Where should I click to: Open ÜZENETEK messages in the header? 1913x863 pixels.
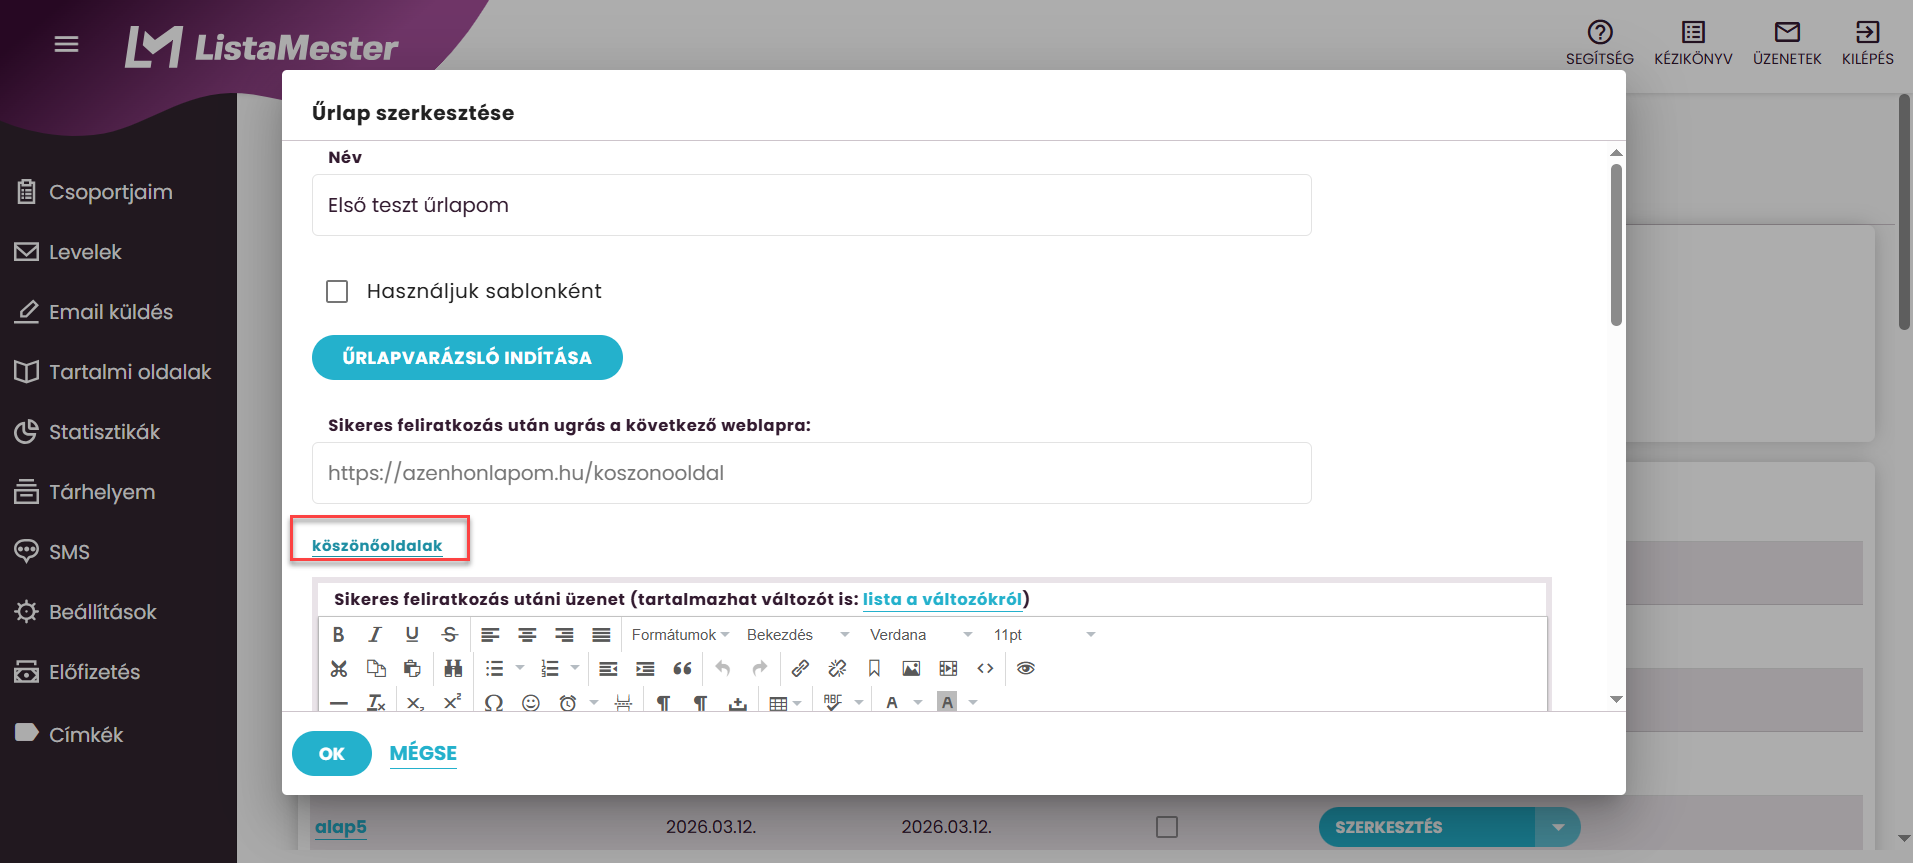click(x=1787, y=44)
